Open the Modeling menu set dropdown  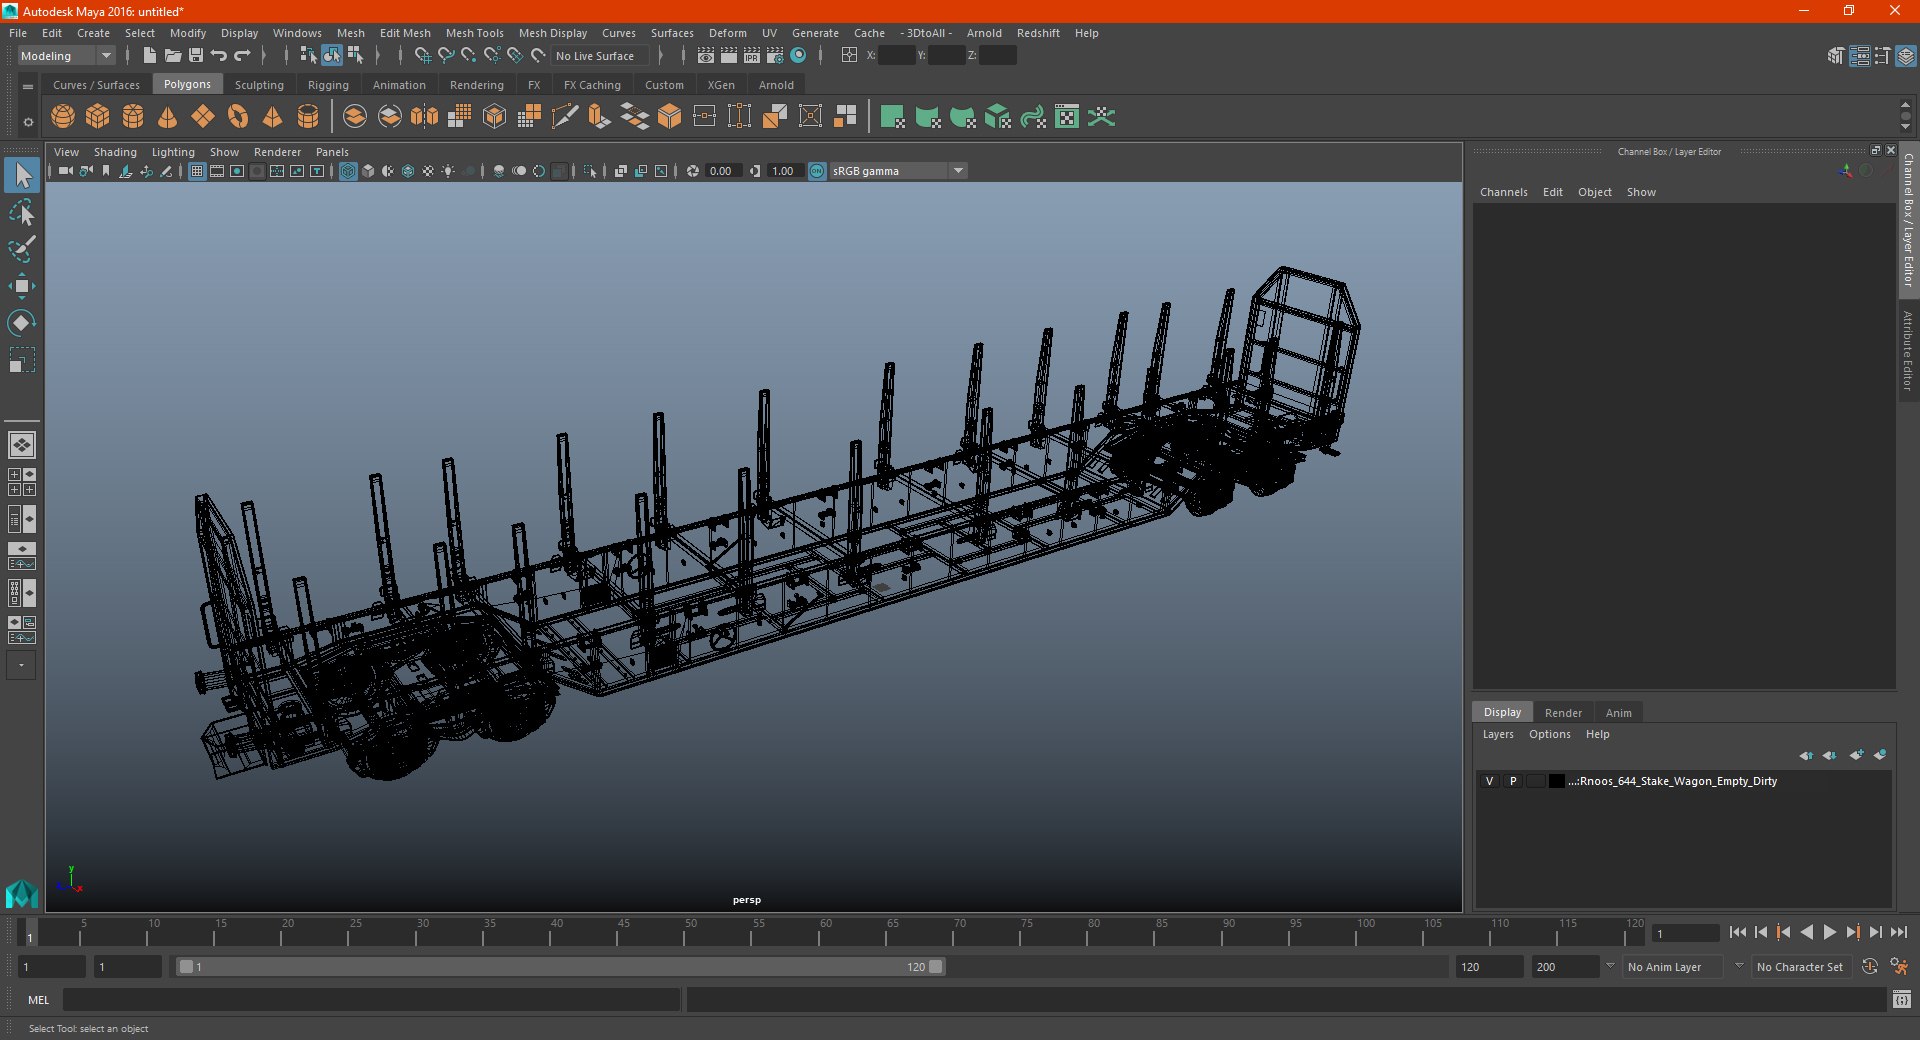coord(67,56)
